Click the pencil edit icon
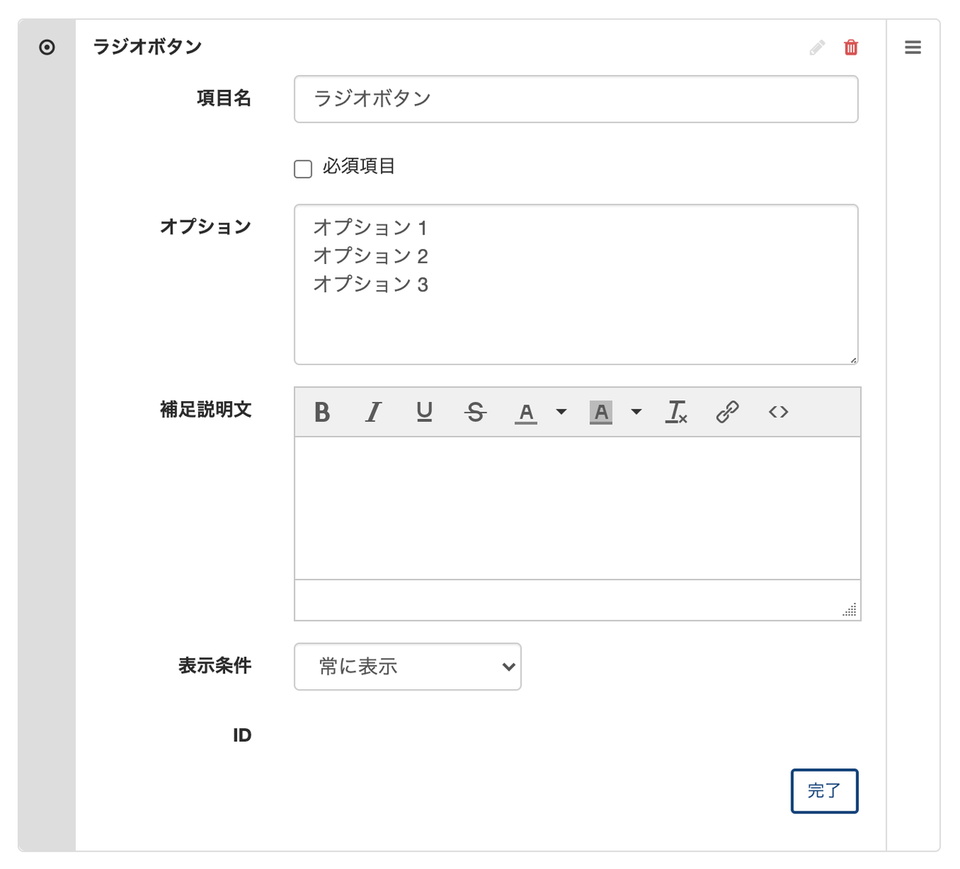Screen dimensions: 960x869 (x=817, y=47)
